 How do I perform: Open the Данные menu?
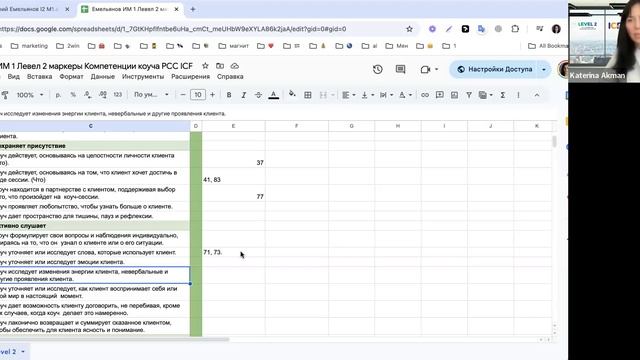click(102, 76)
